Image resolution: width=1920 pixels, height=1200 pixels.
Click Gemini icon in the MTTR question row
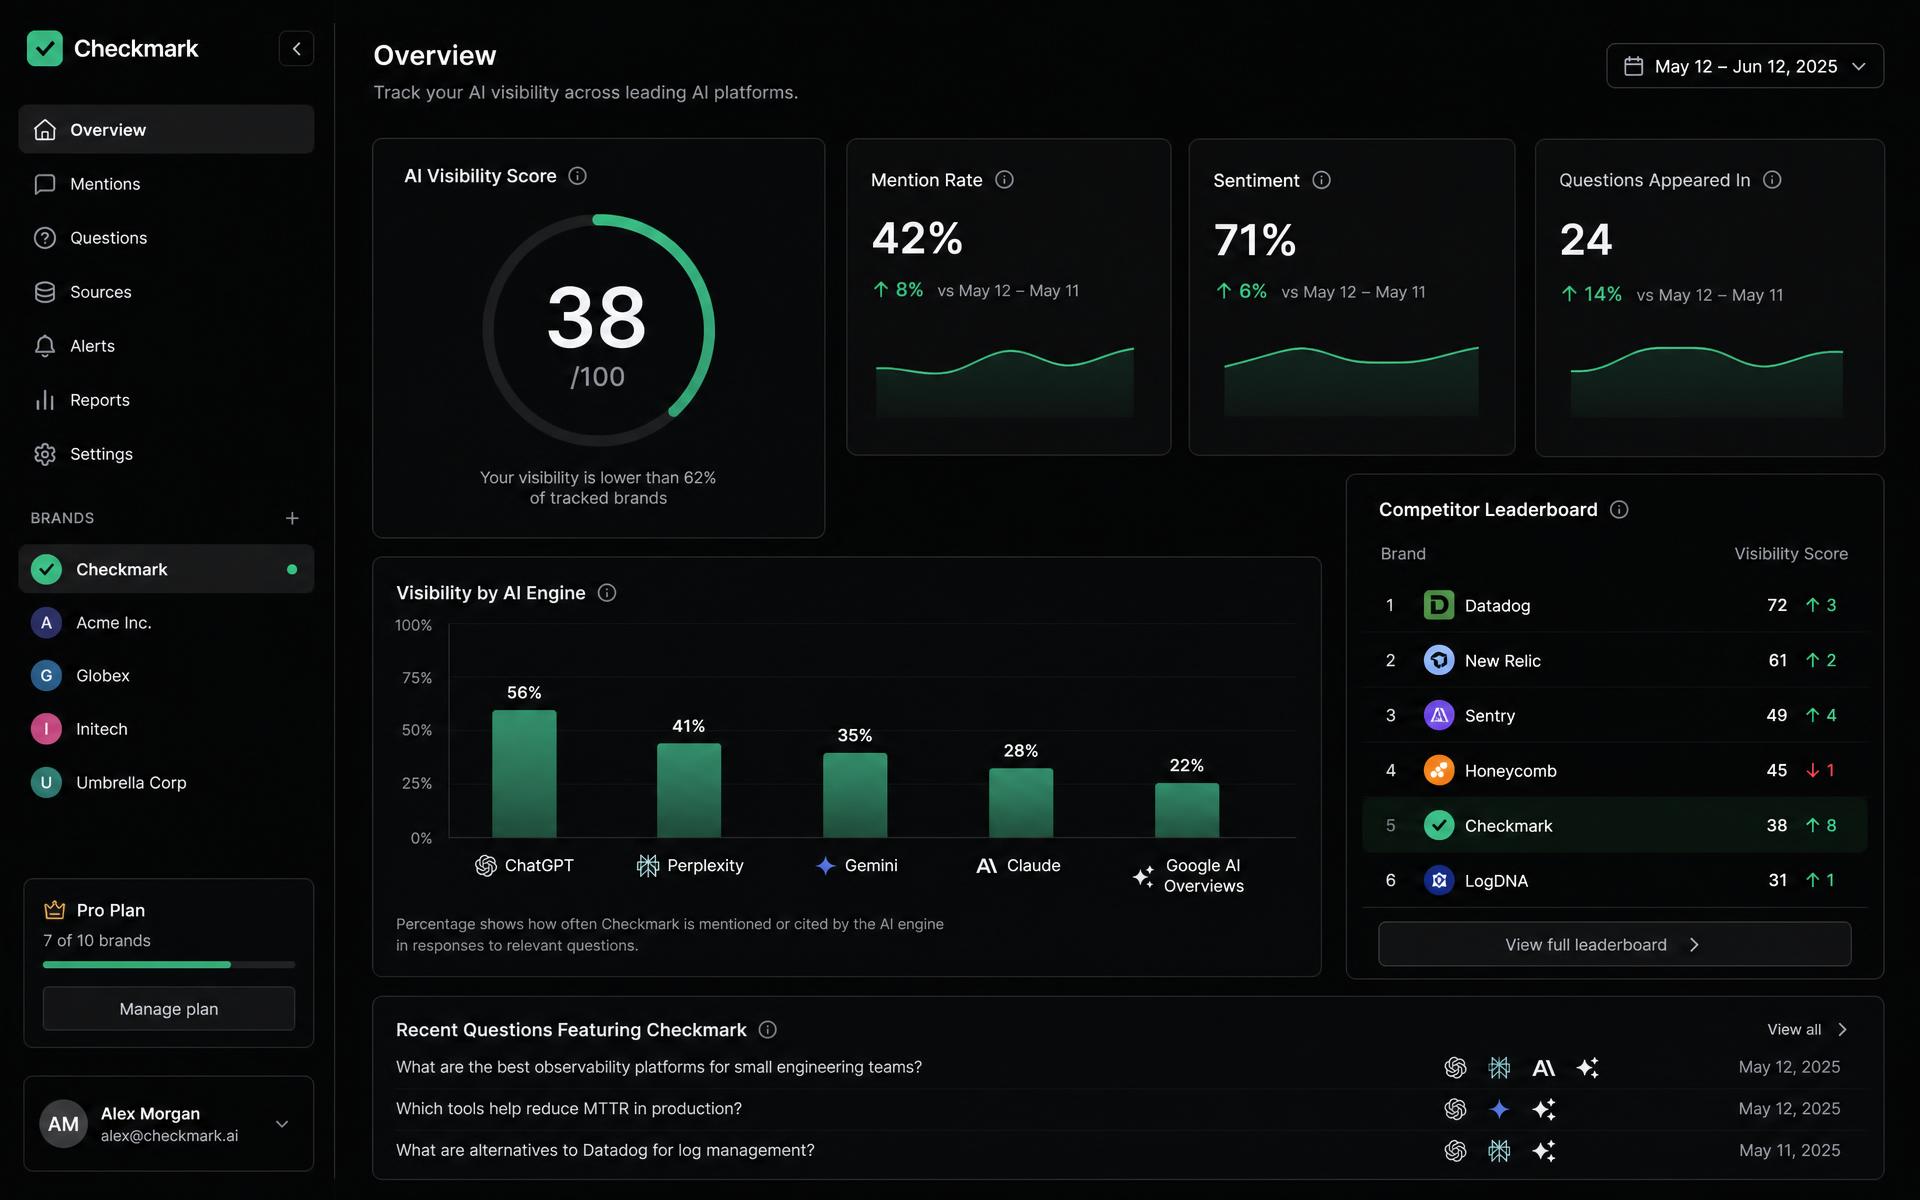click(x=1499, y=1109)
